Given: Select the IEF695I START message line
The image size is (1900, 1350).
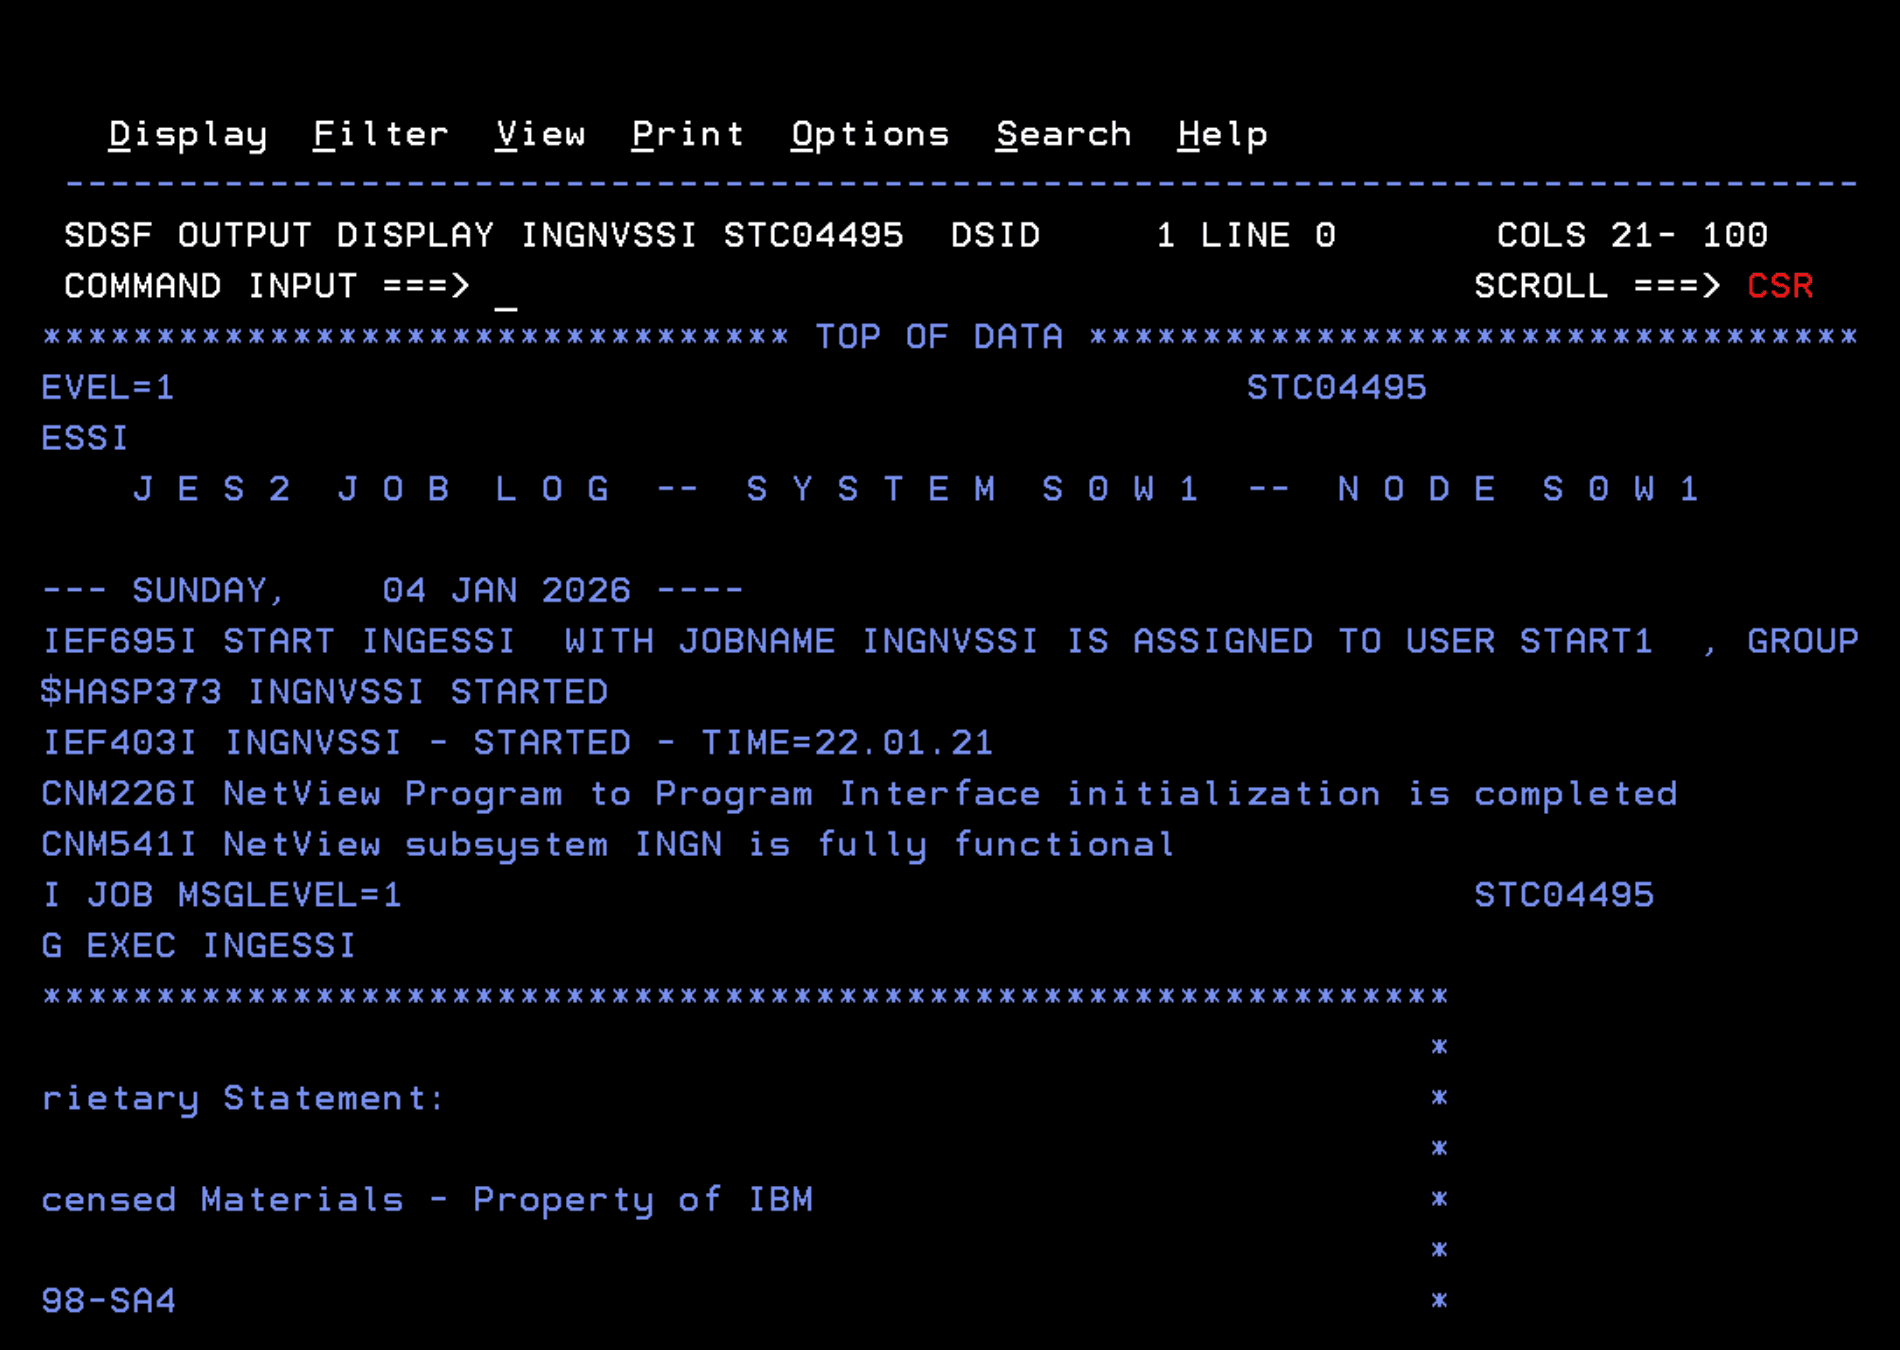Looking at the screenshot, I should click(700, 641).
